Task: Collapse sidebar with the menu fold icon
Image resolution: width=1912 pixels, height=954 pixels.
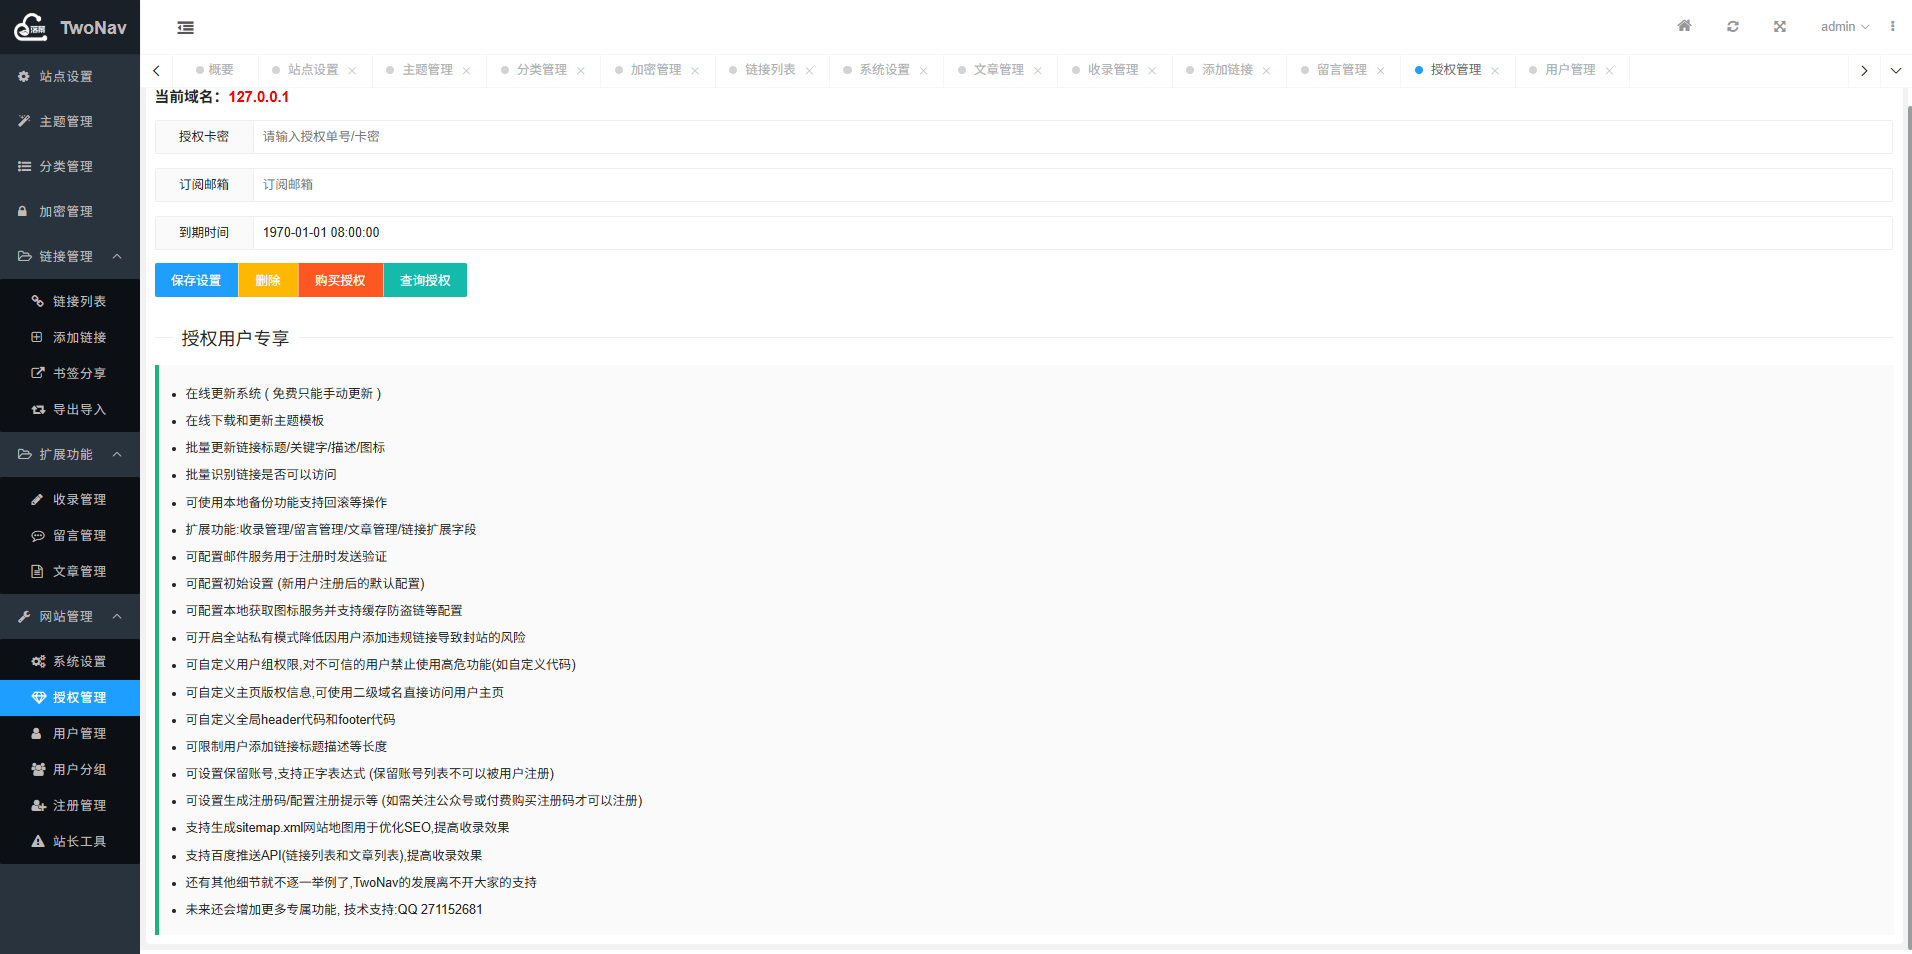Action: point(186,28)
